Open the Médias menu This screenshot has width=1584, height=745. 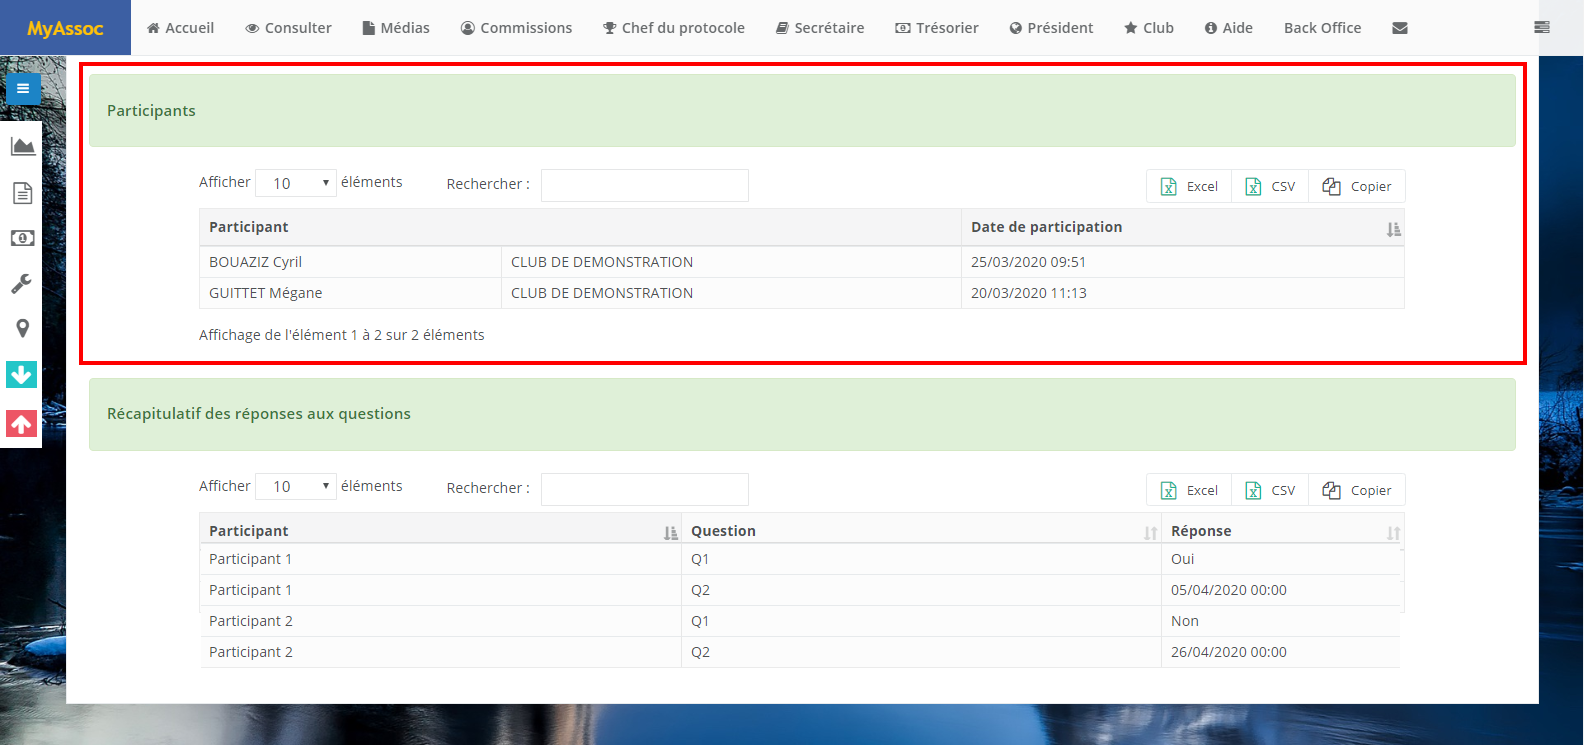point(396,28)
